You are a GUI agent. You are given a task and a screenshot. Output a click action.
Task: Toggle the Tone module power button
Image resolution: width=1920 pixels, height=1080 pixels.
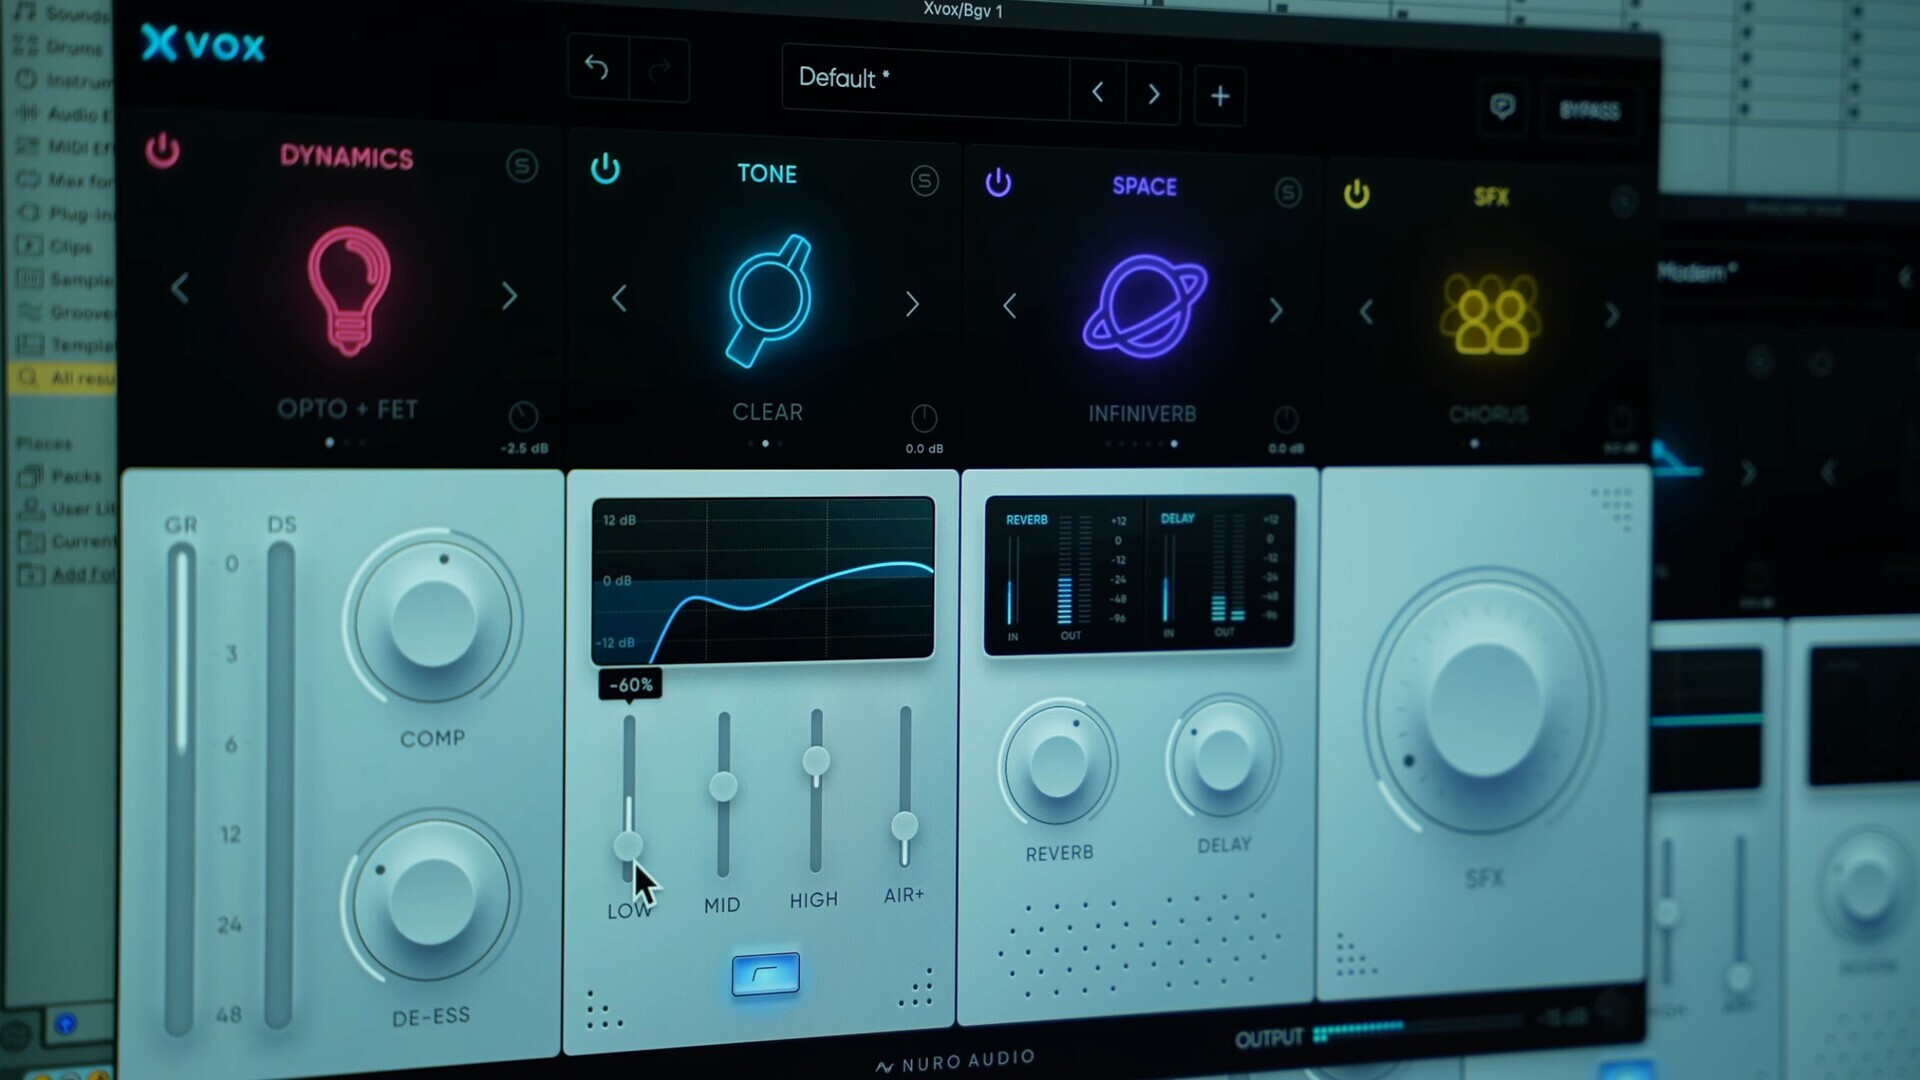[x=605, y=169]
